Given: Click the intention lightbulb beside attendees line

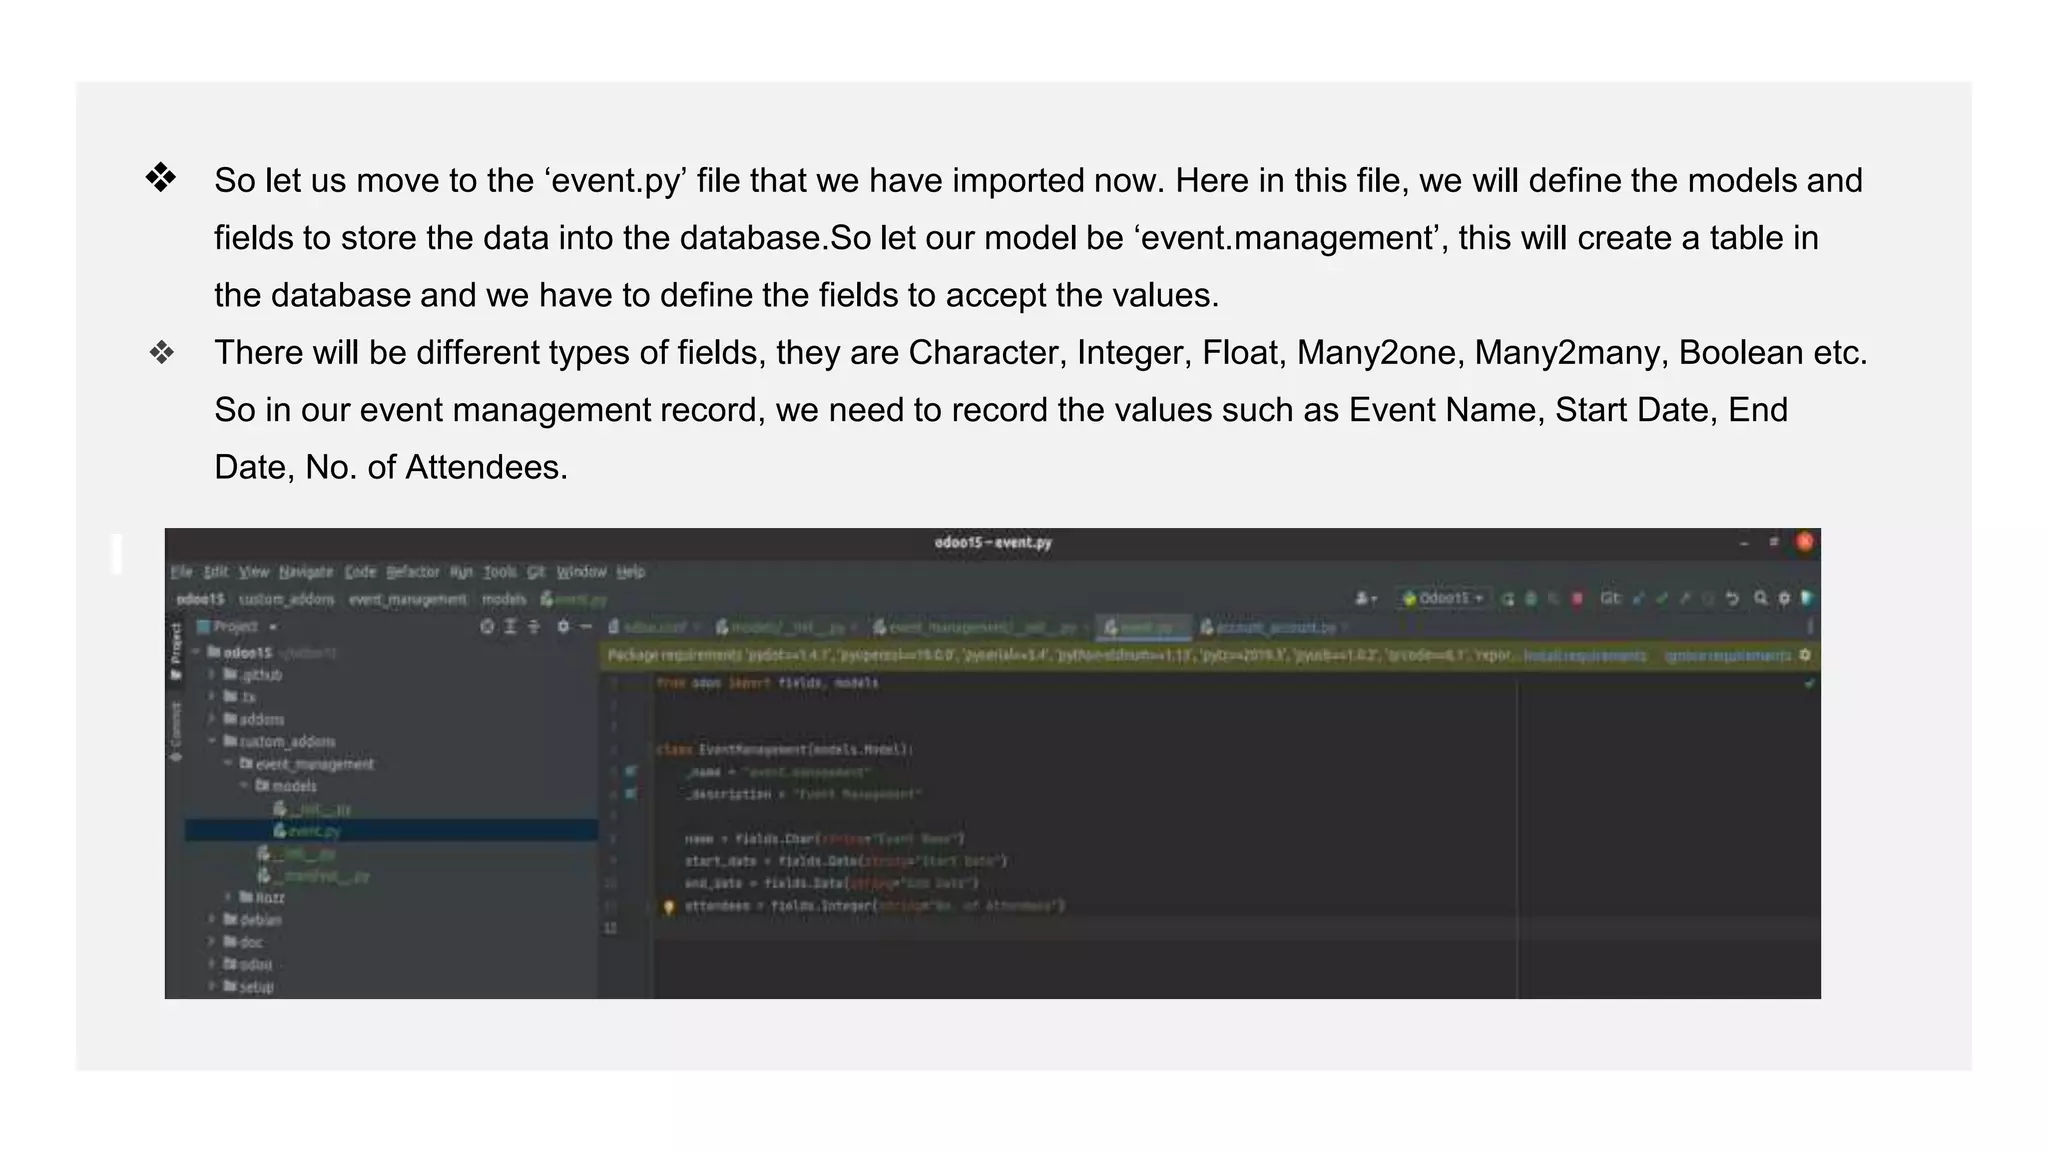Looking at the screenshot, I should pyautogui.click(x=669, y=907).
